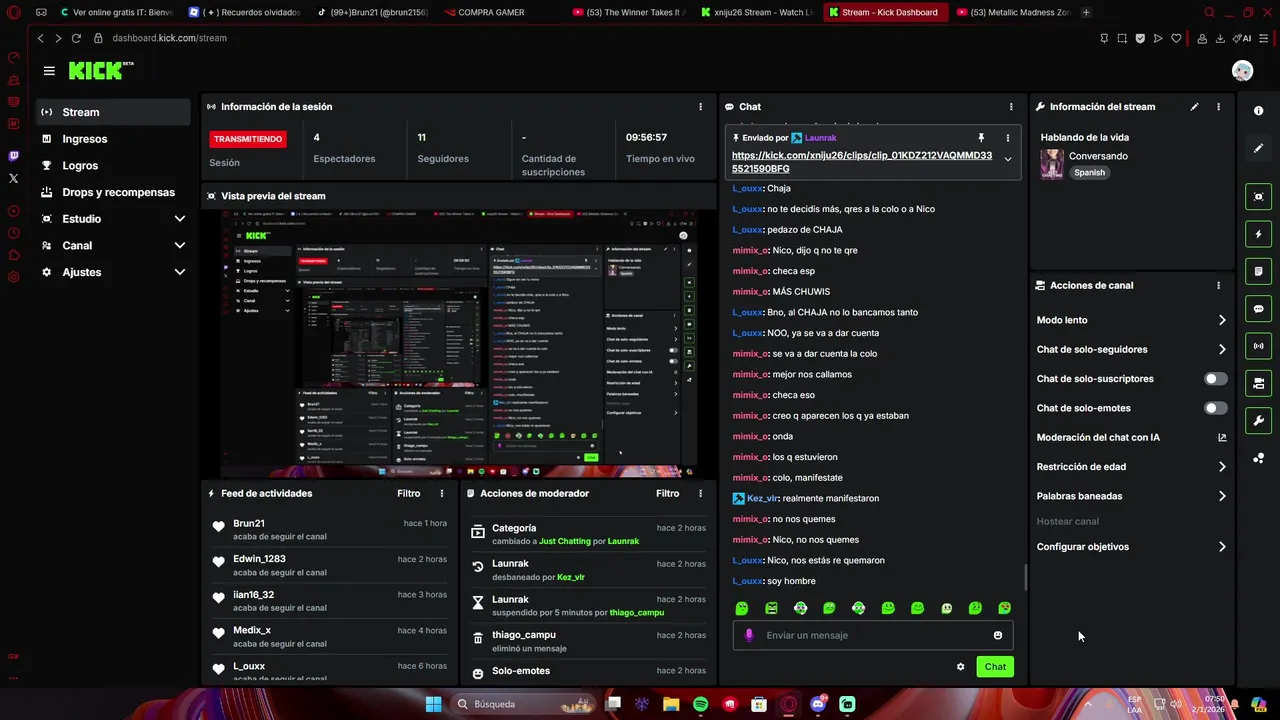Switch to xniju26 Stream browser tab
Image resolution: width=1280 pixels, height=720 pixels.
757,12
